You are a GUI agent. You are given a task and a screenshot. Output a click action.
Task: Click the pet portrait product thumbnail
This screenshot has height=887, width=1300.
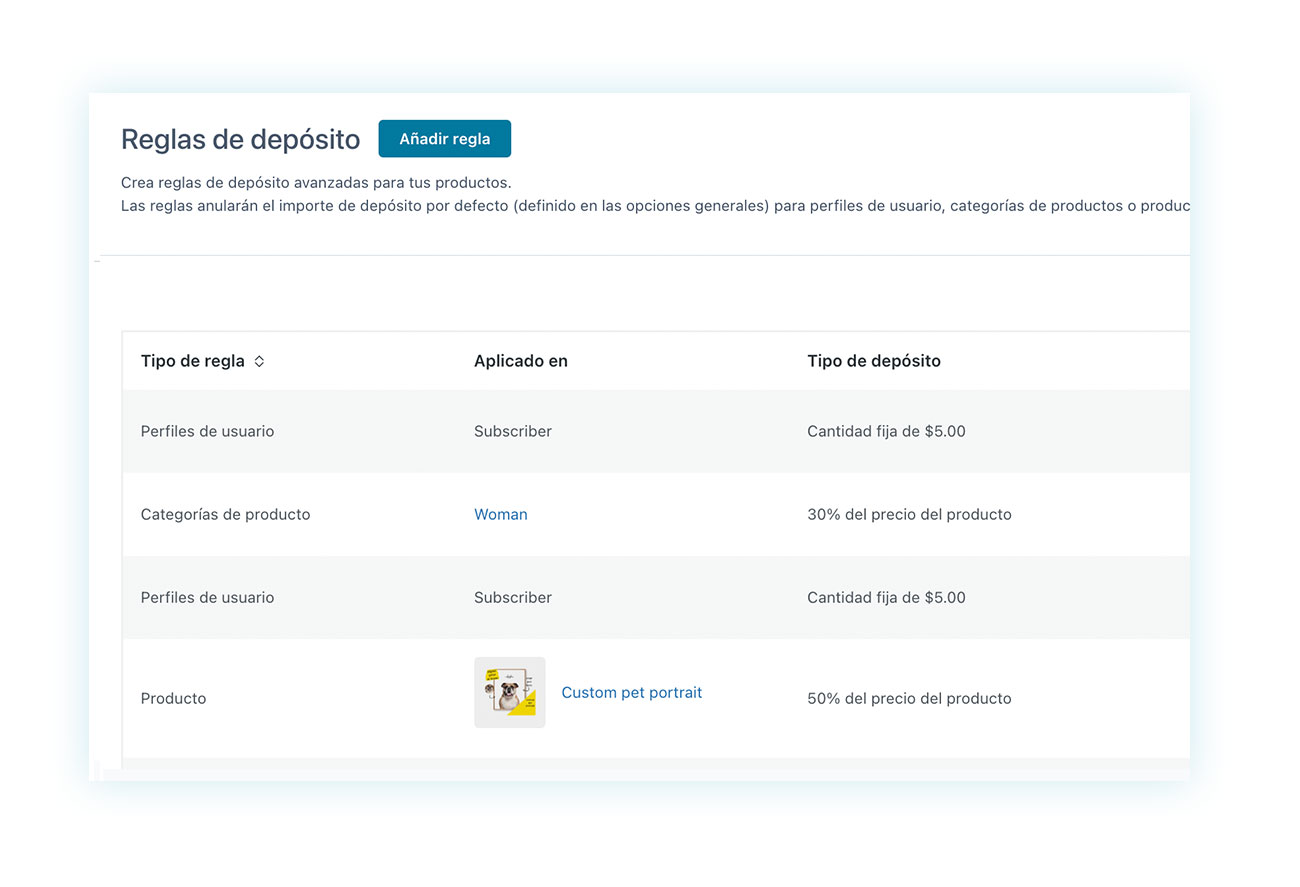tap(510, 692)
